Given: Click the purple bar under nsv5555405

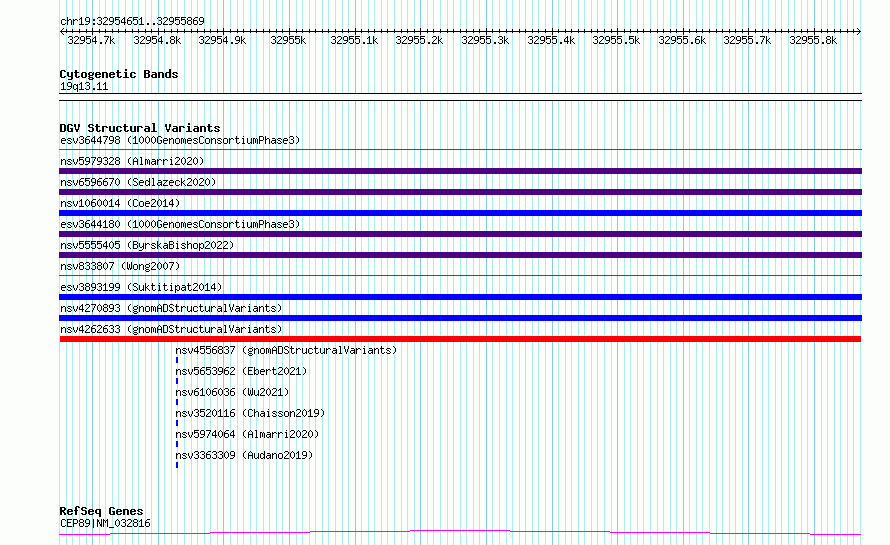Looking at the screenshot, I should pyautogui.click(x=460, y=255).
